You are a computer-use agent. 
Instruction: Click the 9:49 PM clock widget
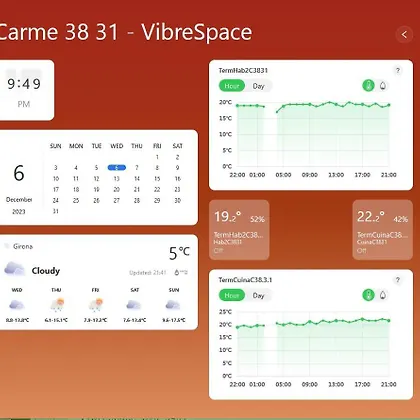24,90
